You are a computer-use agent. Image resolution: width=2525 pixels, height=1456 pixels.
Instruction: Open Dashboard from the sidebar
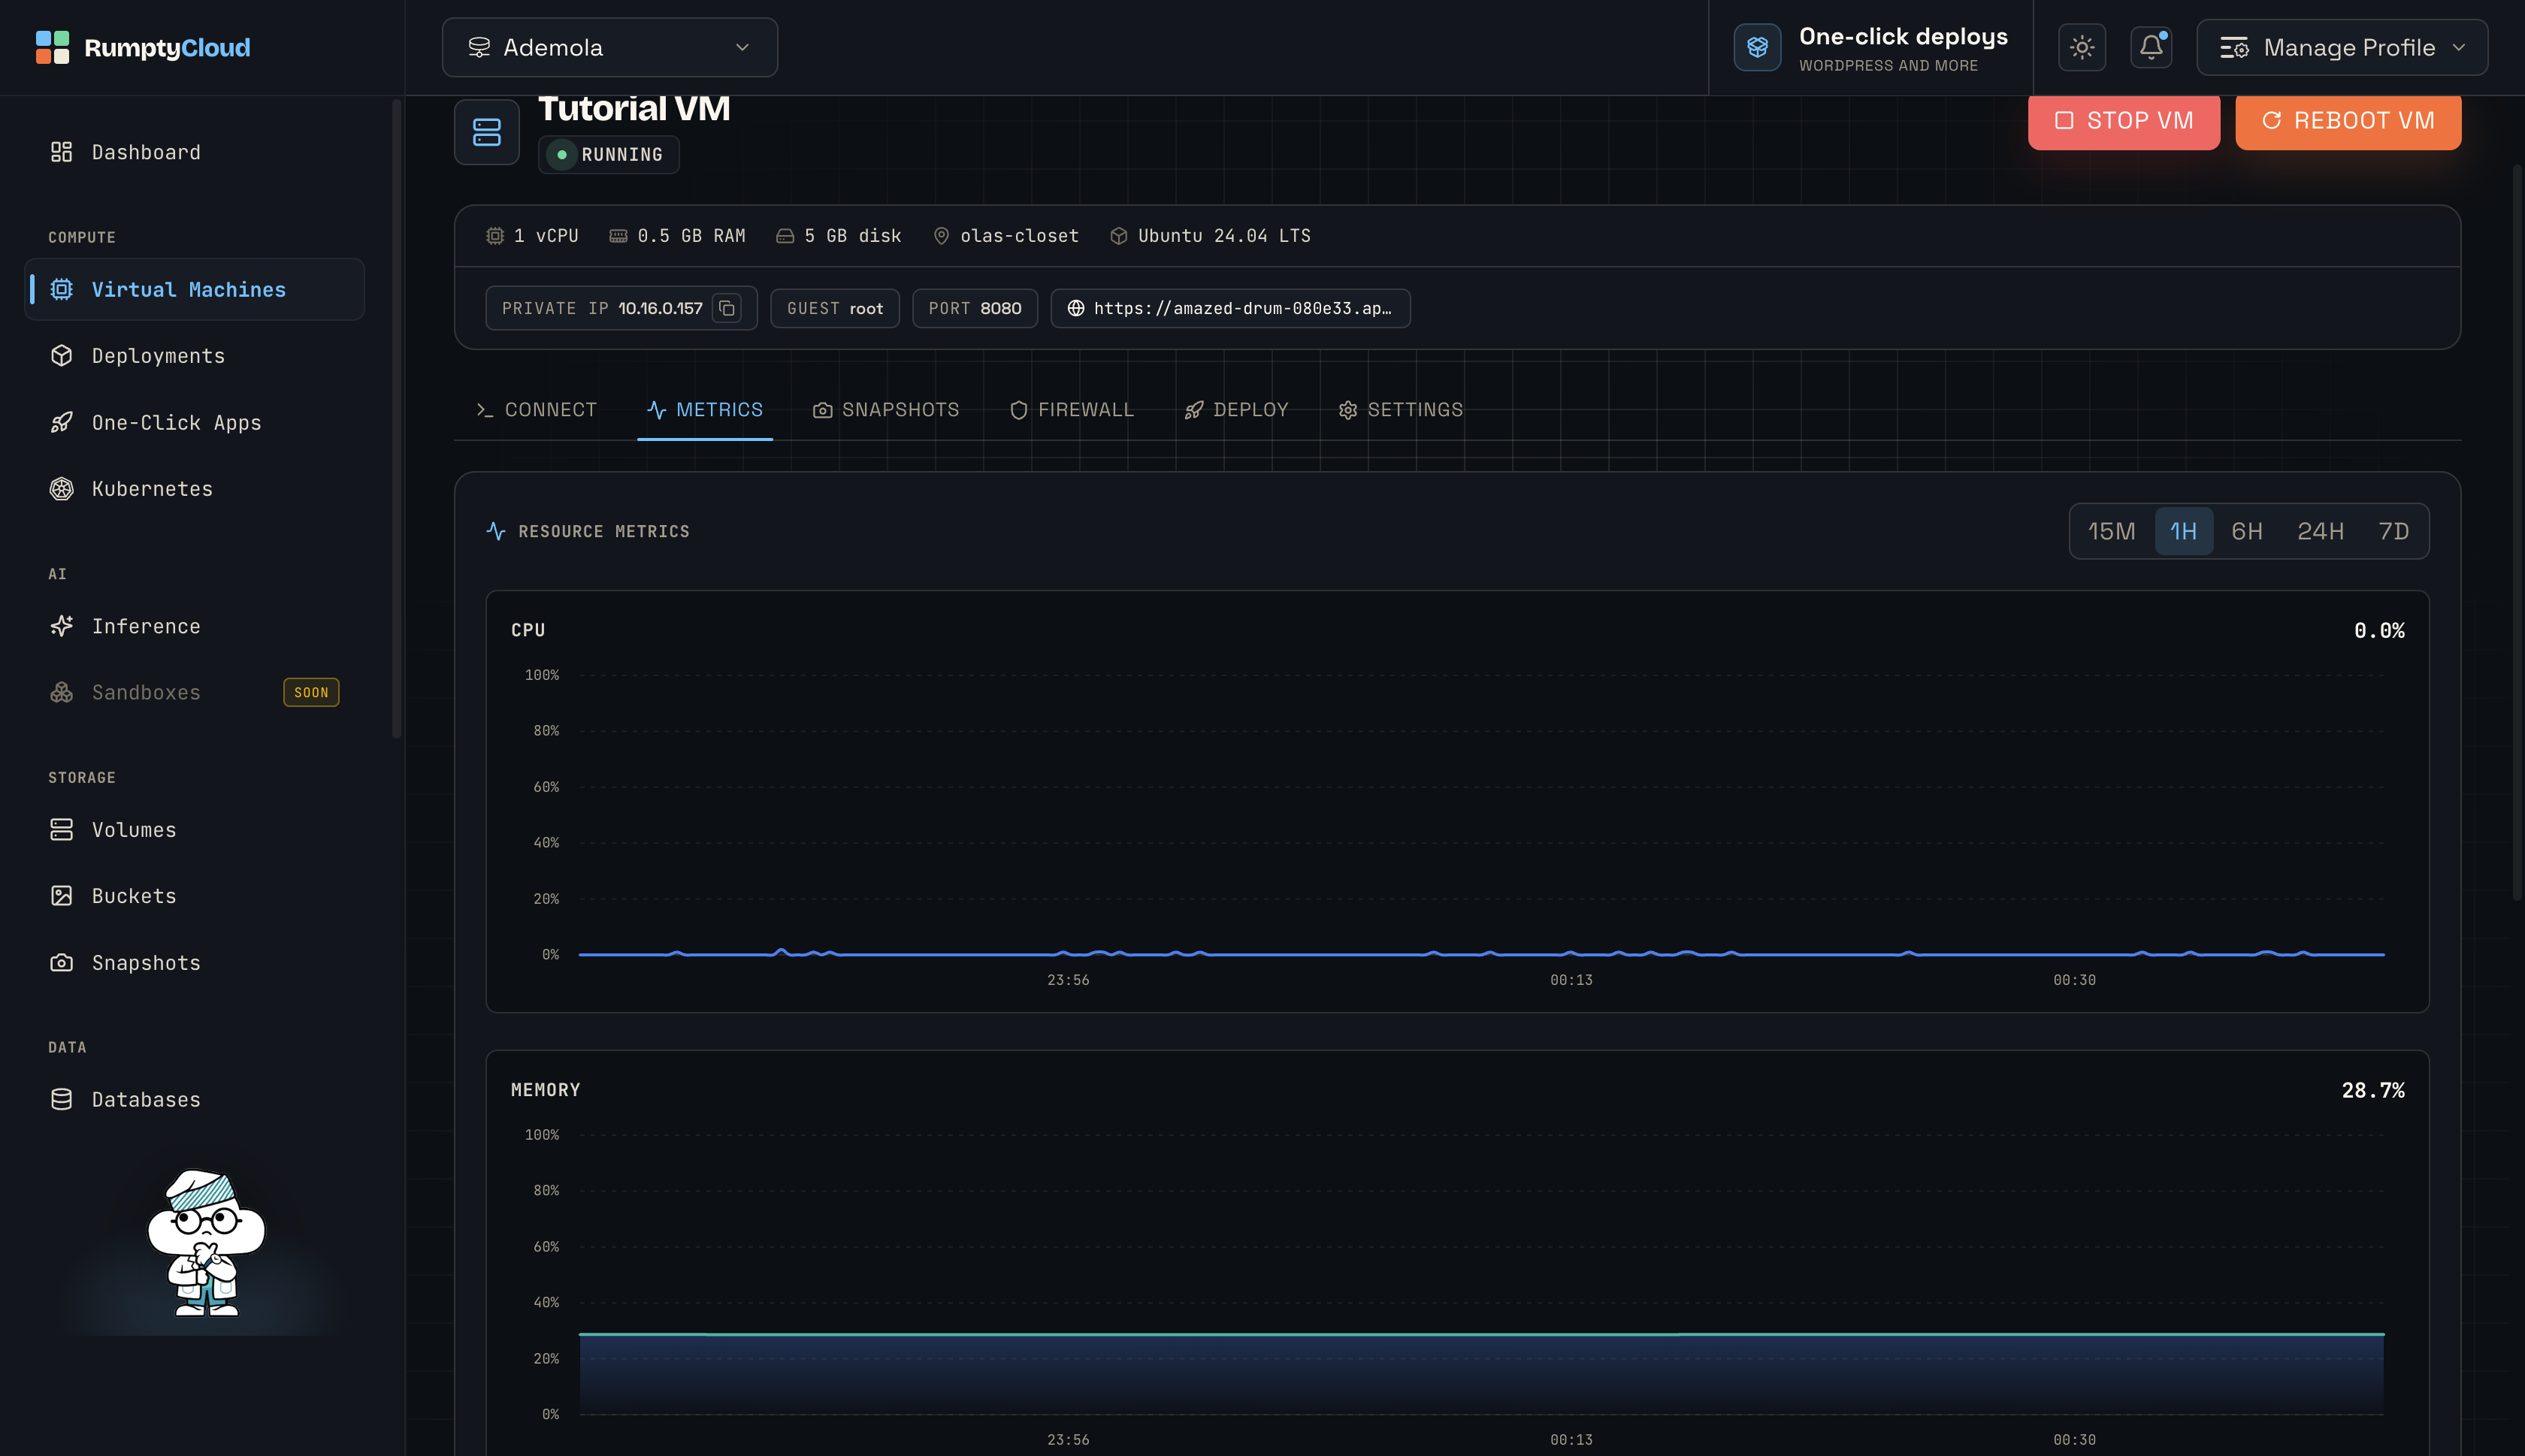[194, 152]
